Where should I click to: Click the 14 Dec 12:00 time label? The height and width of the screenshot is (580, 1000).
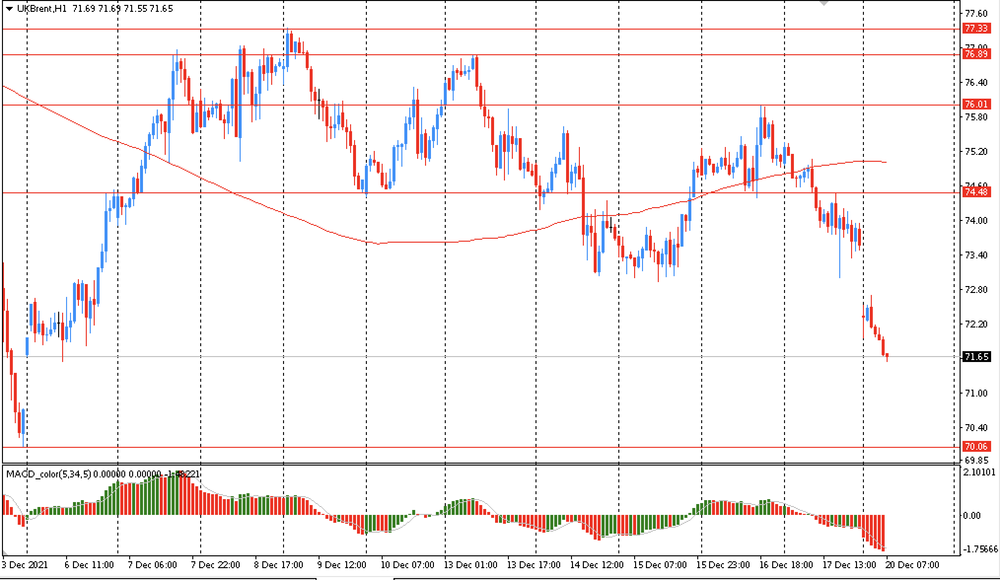(x=597, y=565)
